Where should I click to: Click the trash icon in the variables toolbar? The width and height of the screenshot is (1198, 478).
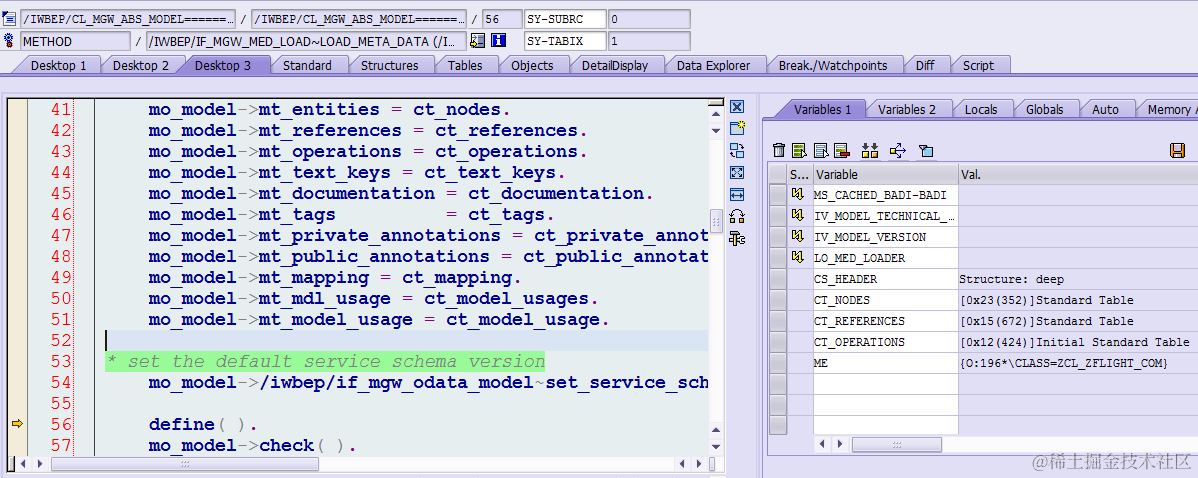click(779, 150)
